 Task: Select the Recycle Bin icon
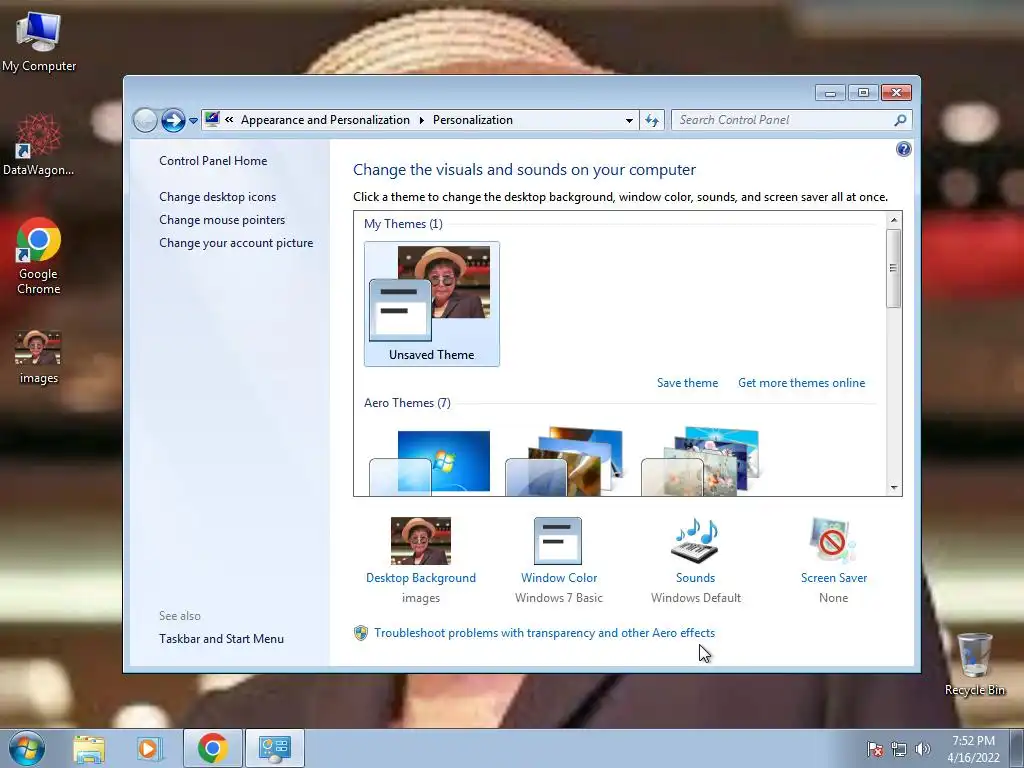point(974,664)
